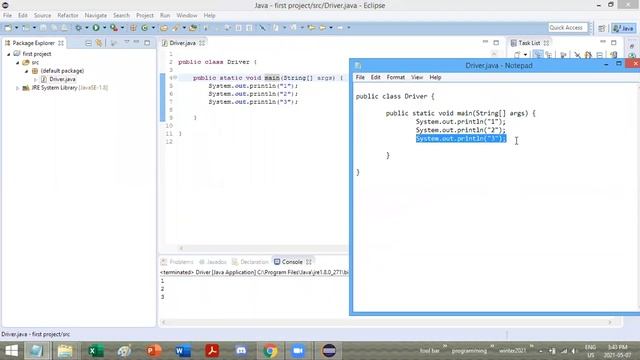
Task: Open the Debug dropdown arrow
Action: (x=87, y=28)
